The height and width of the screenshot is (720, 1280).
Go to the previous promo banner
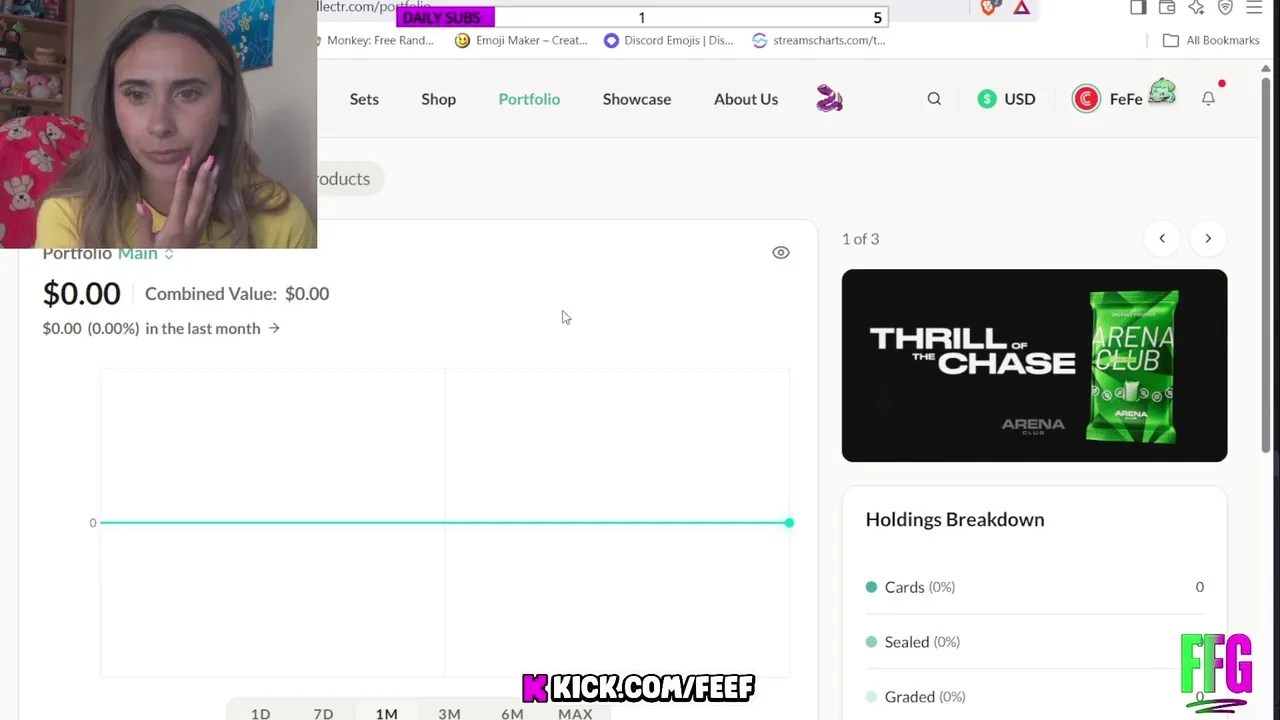click(x=1162, y=239)
